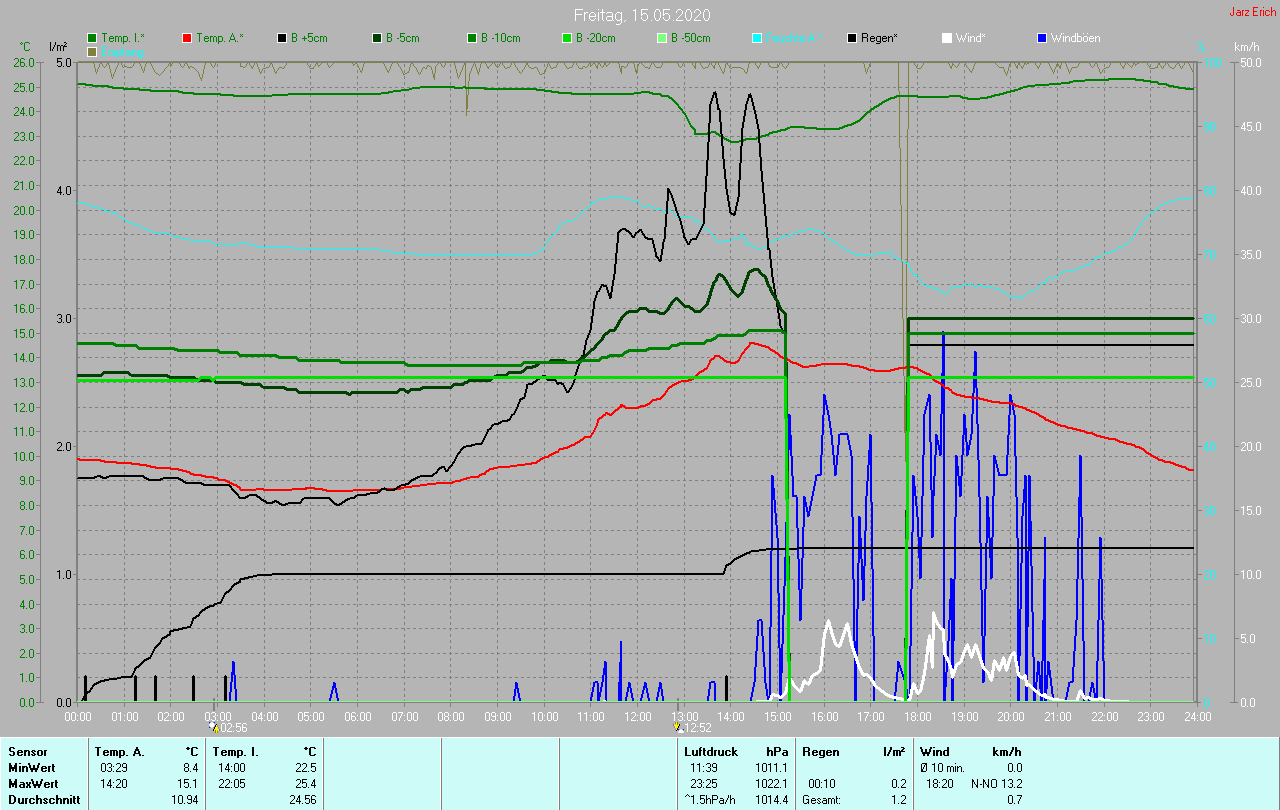
Task: Click the MinWert row header
Action: coord(31,768)
